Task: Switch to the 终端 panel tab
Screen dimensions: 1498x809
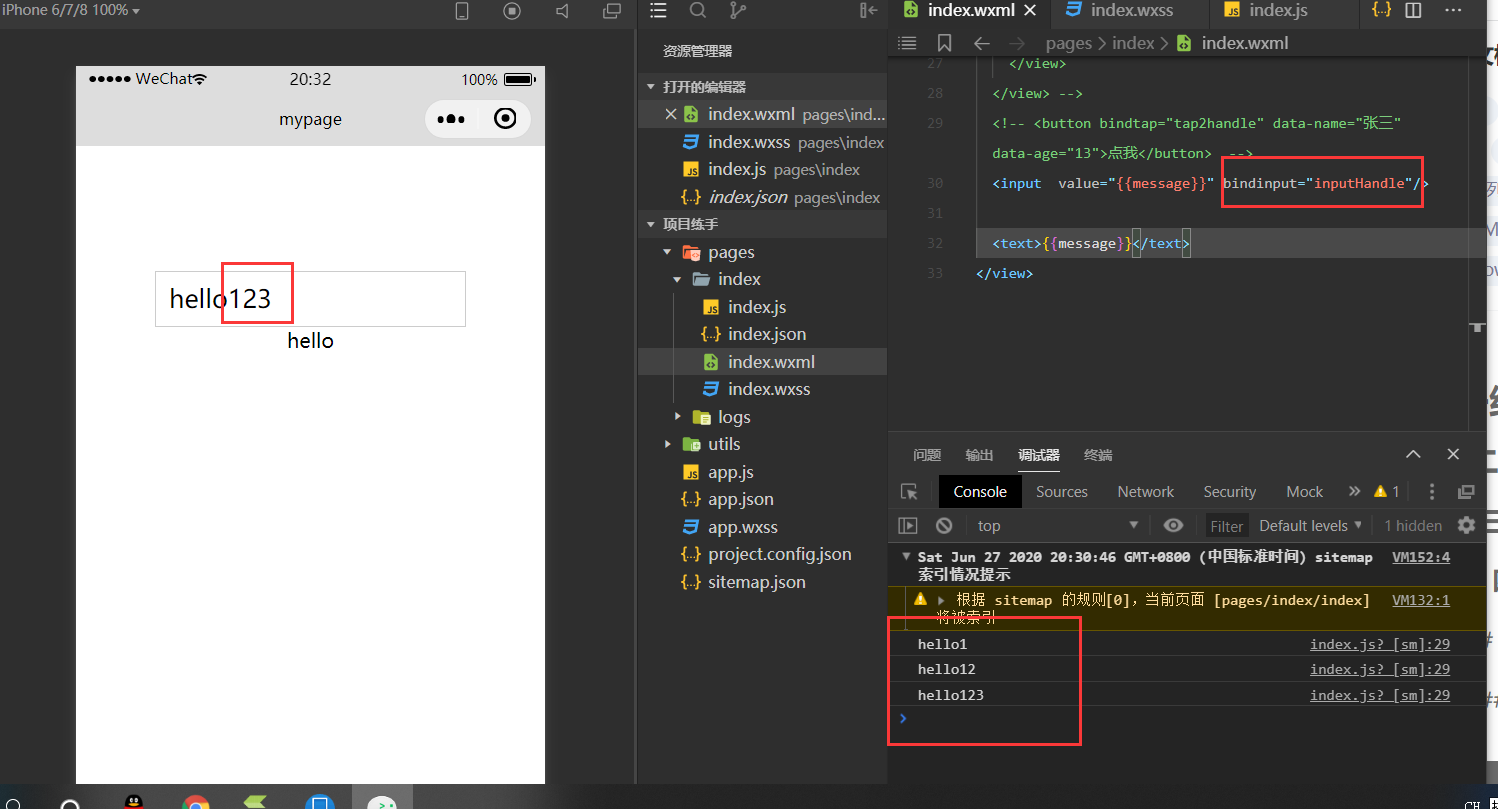Action: [x=1098, y=455]
